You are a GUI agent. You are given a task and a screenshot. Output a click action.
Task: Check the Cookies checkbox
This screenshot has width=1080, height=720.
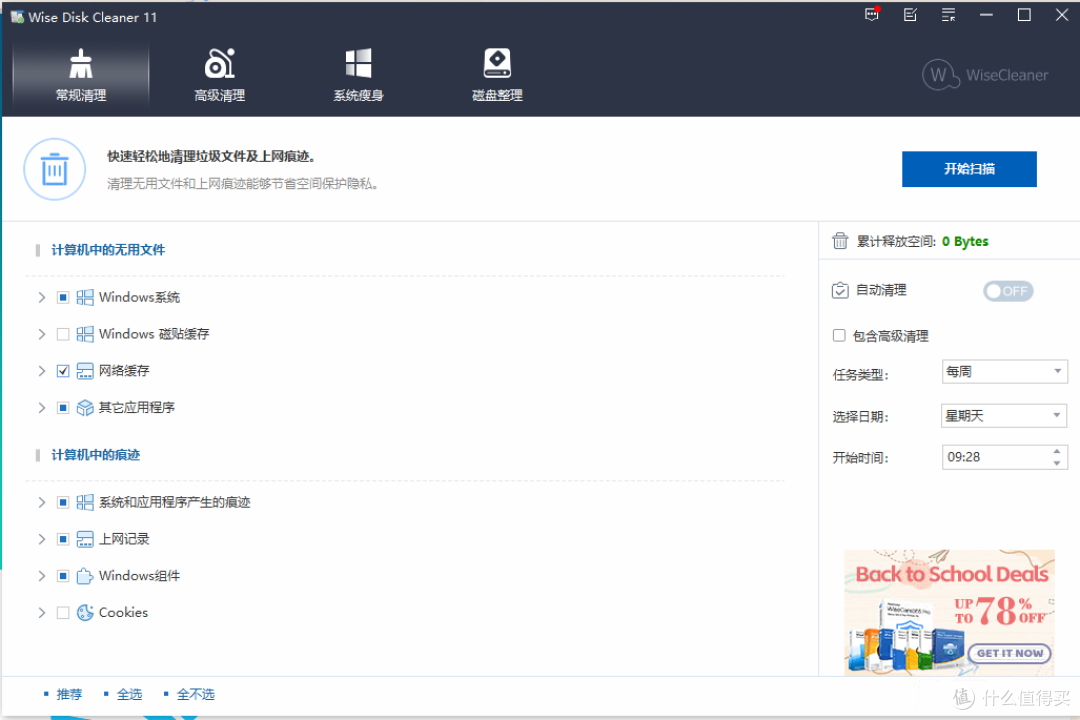[63, 613]
